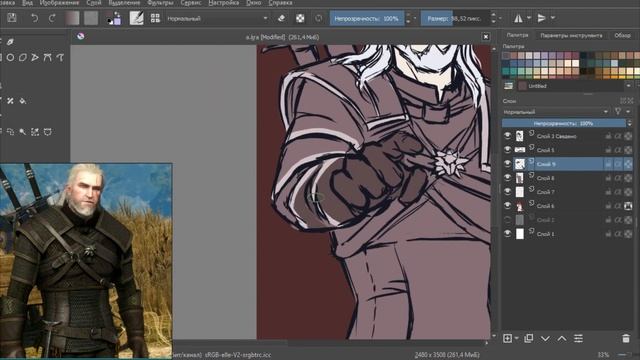This screenshot has width=640, height=360.
Task: Reload the original brush preset
Action: coord(318,18)
